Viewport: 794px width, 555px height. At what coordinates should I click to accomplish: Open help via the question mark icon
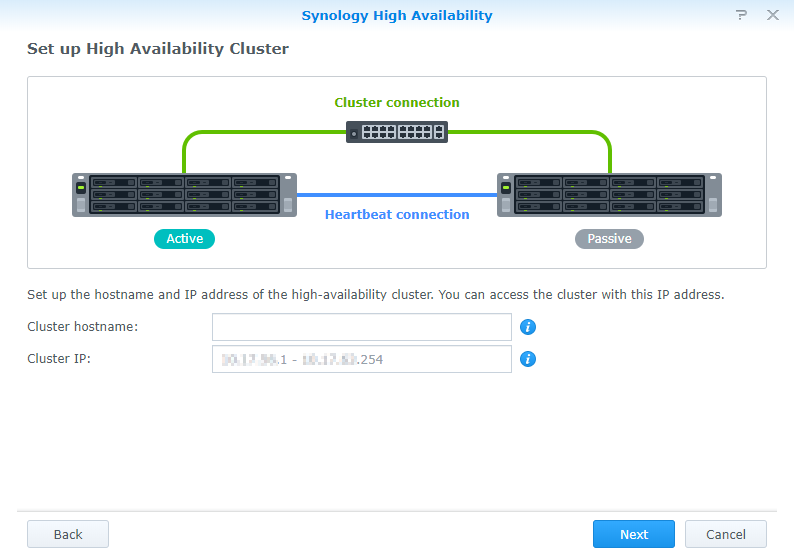pos(741,15)
